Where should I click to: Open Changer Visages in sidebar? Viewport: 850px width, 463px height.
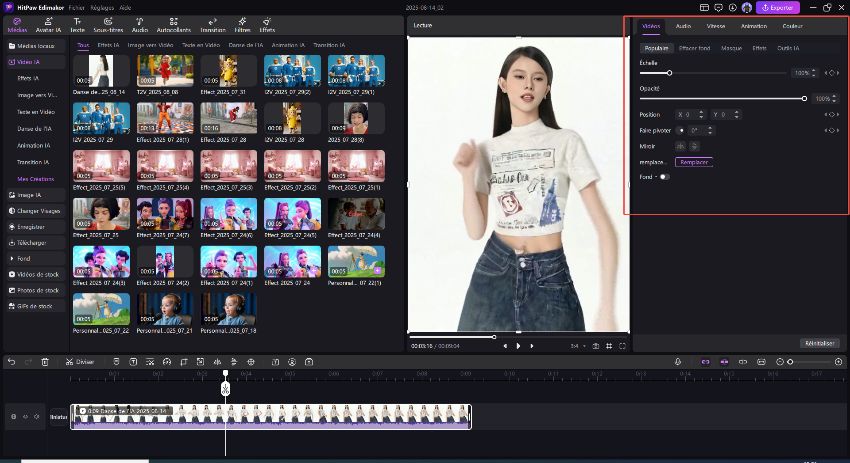coord(36,211)
